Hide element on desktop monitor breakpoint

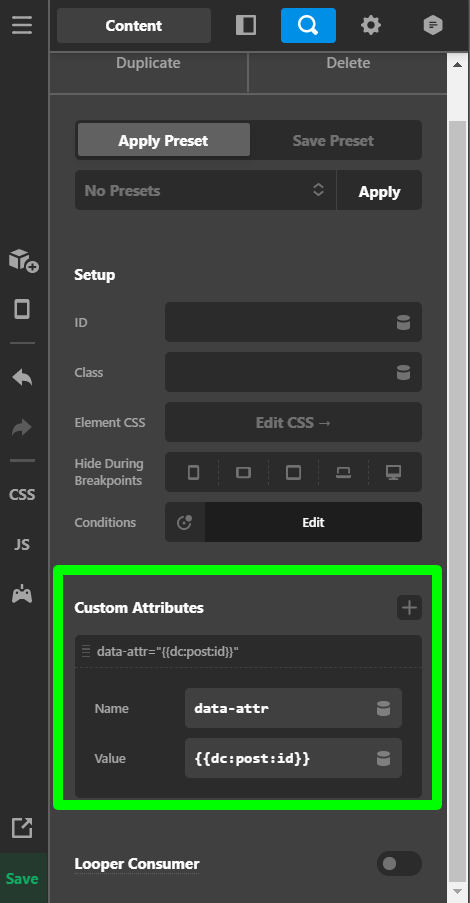393,473
